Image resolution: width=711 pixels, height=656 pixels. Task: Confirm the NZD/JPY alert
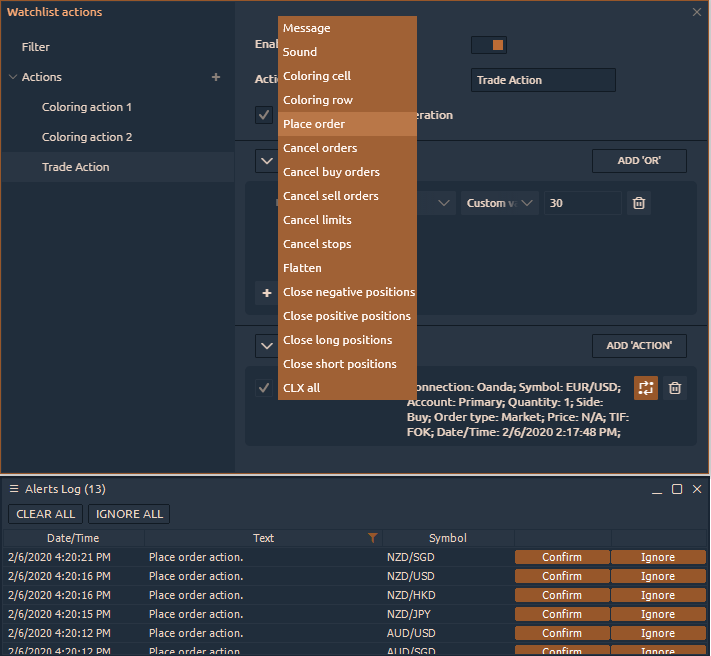562,614
